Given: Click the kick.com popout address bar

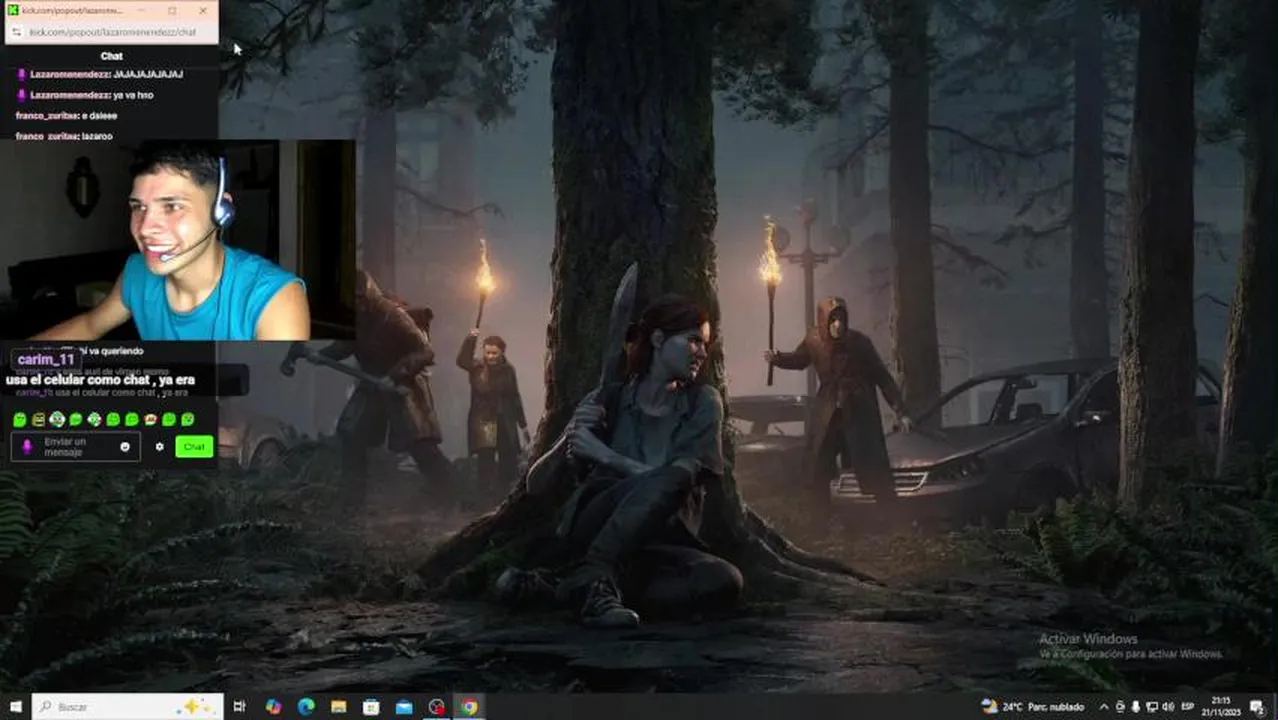Looking at the screenshot, I should tap(111, 32).
